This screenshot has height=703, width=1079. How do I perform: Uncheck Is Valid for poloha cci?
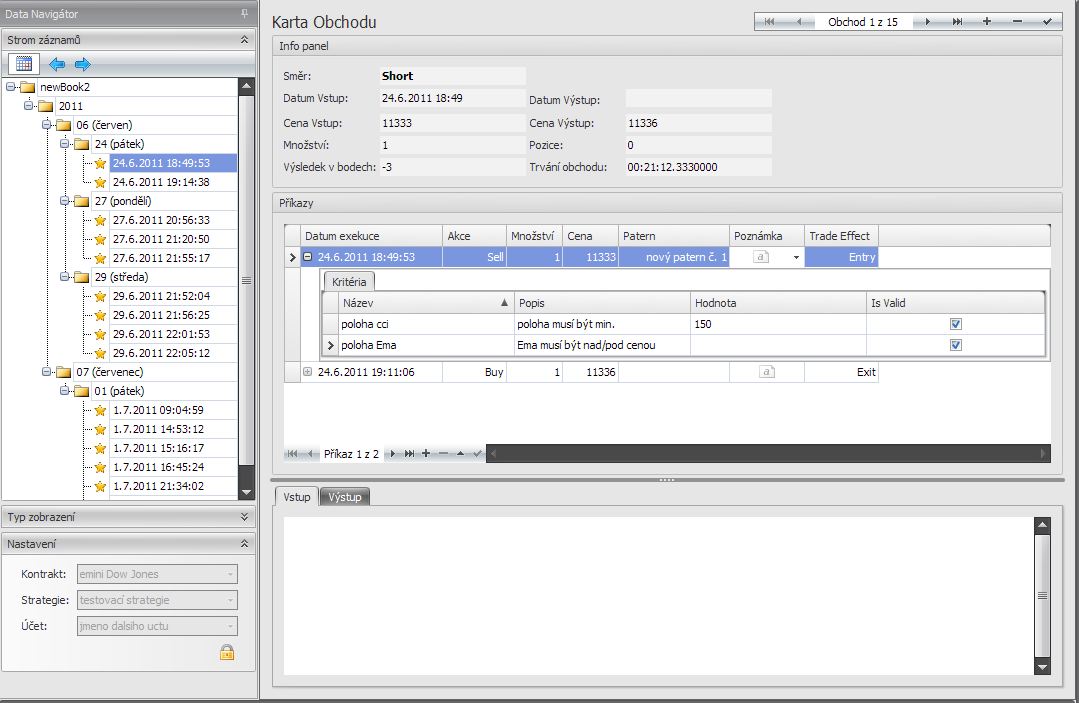pyautogui.click(x=956, y=325)
